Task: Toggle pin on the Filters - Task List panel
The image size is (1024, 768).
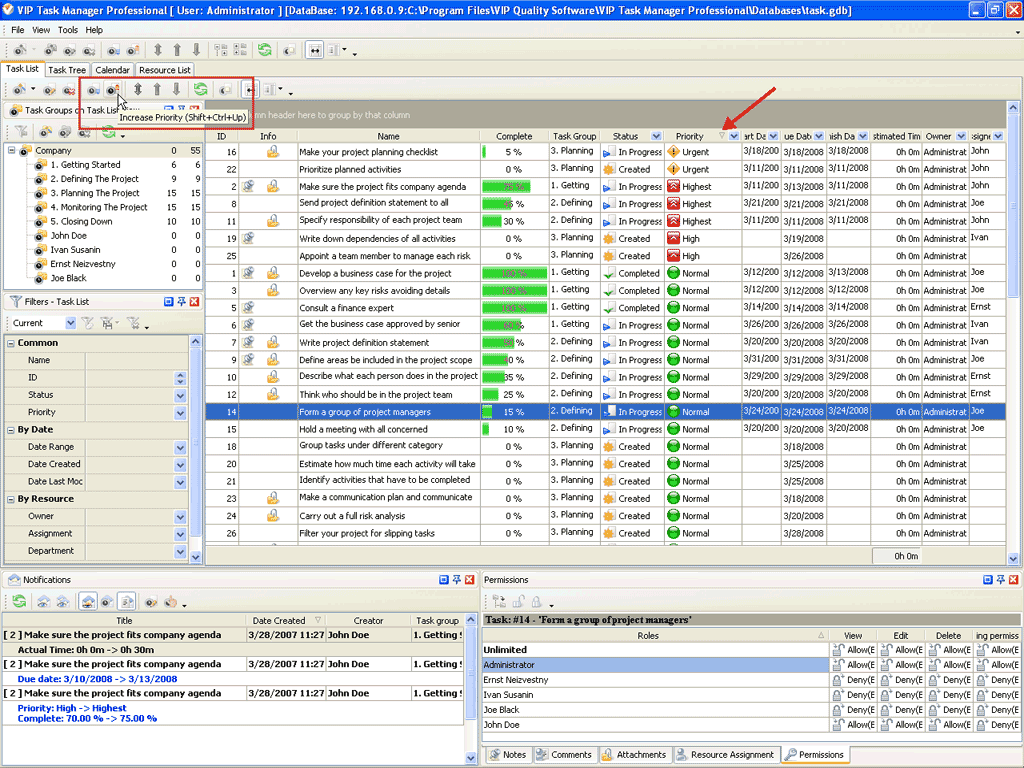Action: click(182, 302)
